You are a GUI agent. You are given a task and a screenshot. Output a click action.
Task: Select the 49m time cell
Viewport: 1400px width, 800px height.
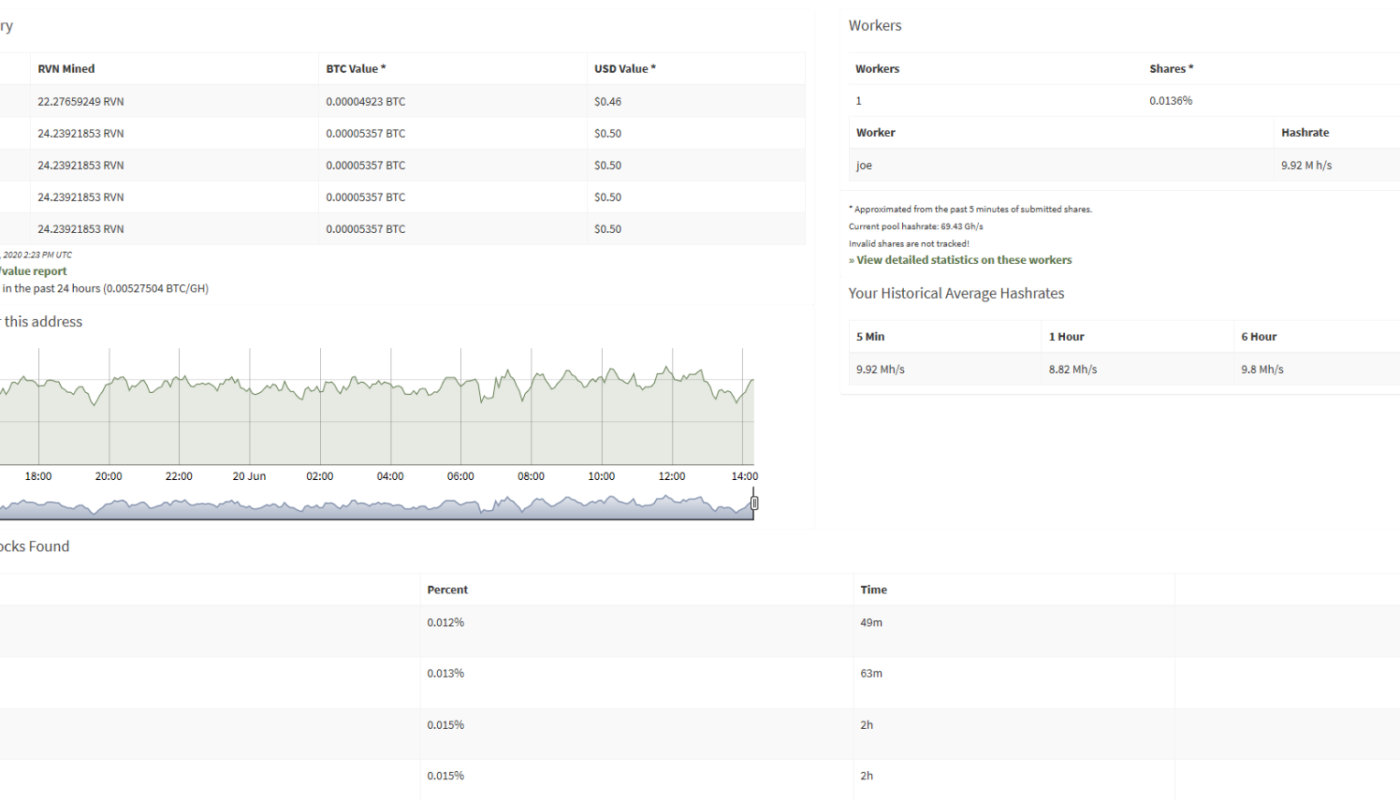(871, 622)
